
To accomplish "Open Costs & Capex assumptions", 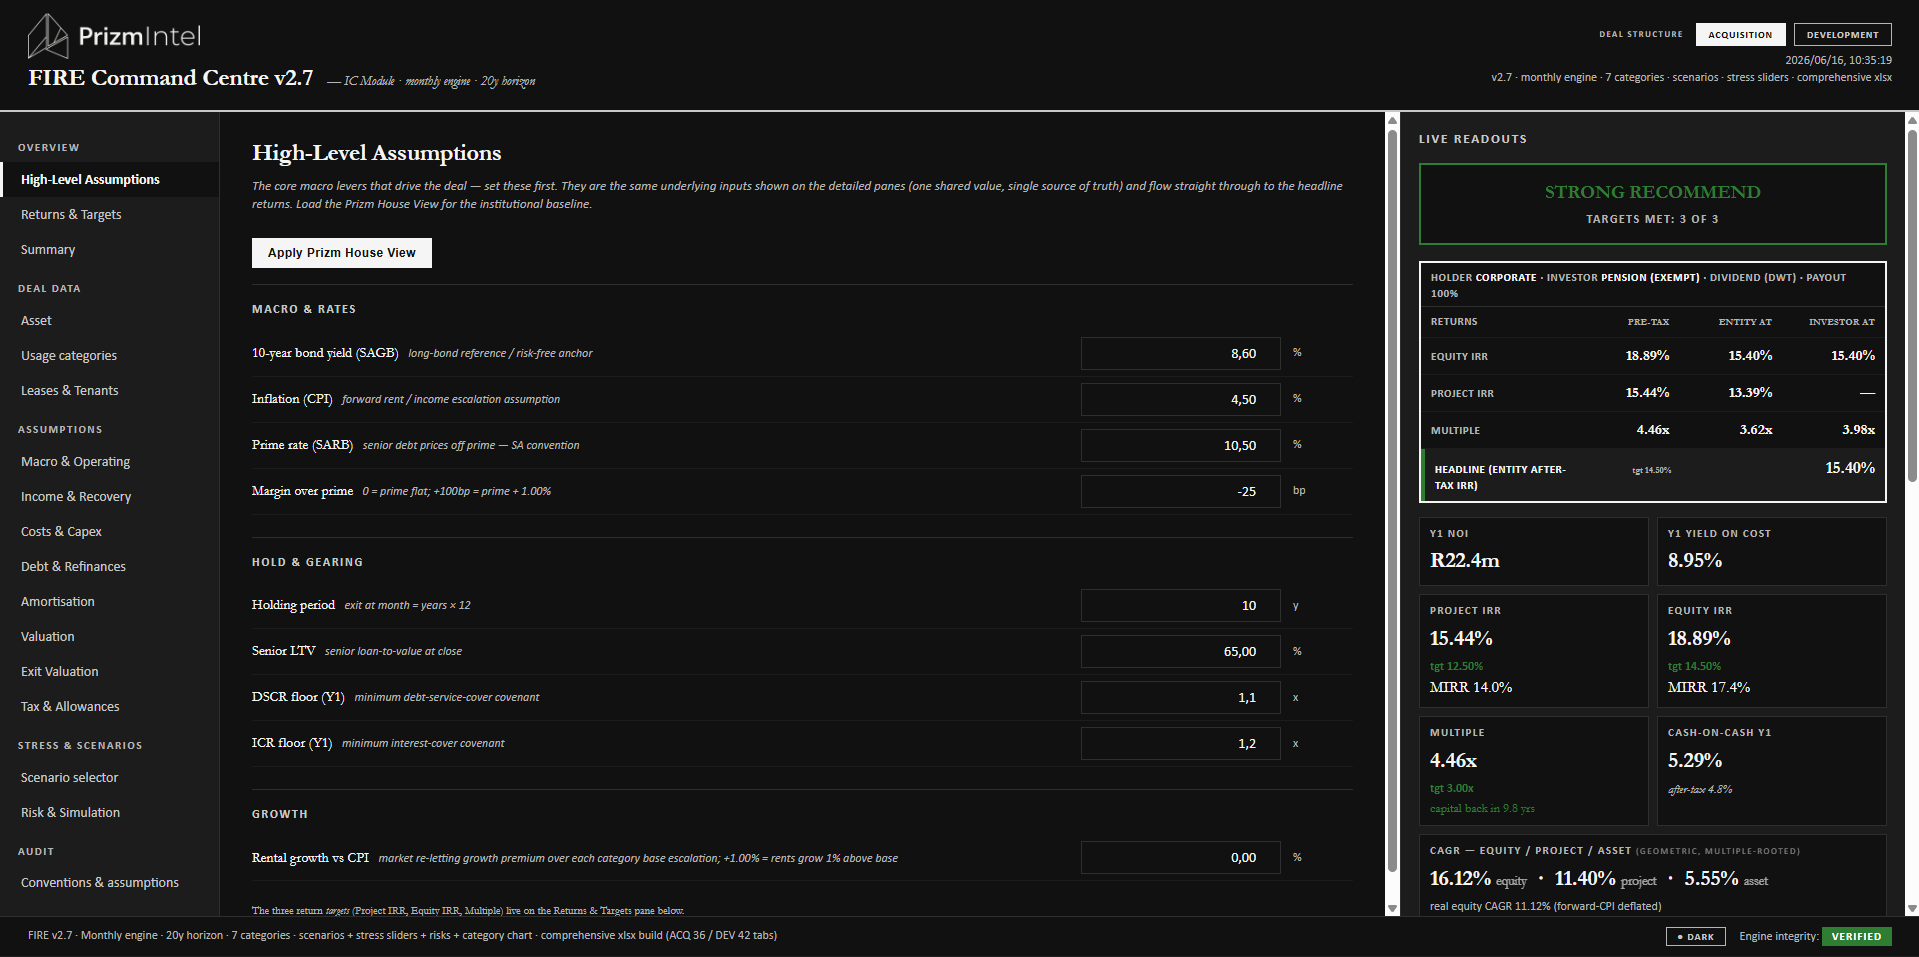I will click(109, 532).
